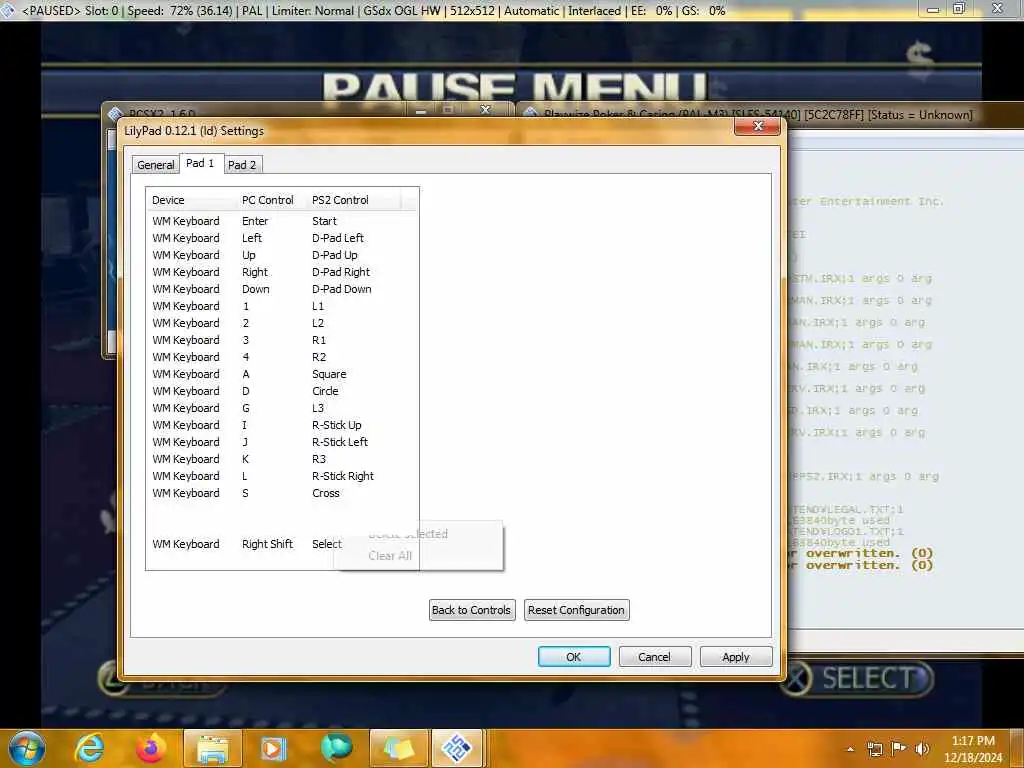Click the Apply button
This screenshot has height=768, width=1024.
[735, 657]
